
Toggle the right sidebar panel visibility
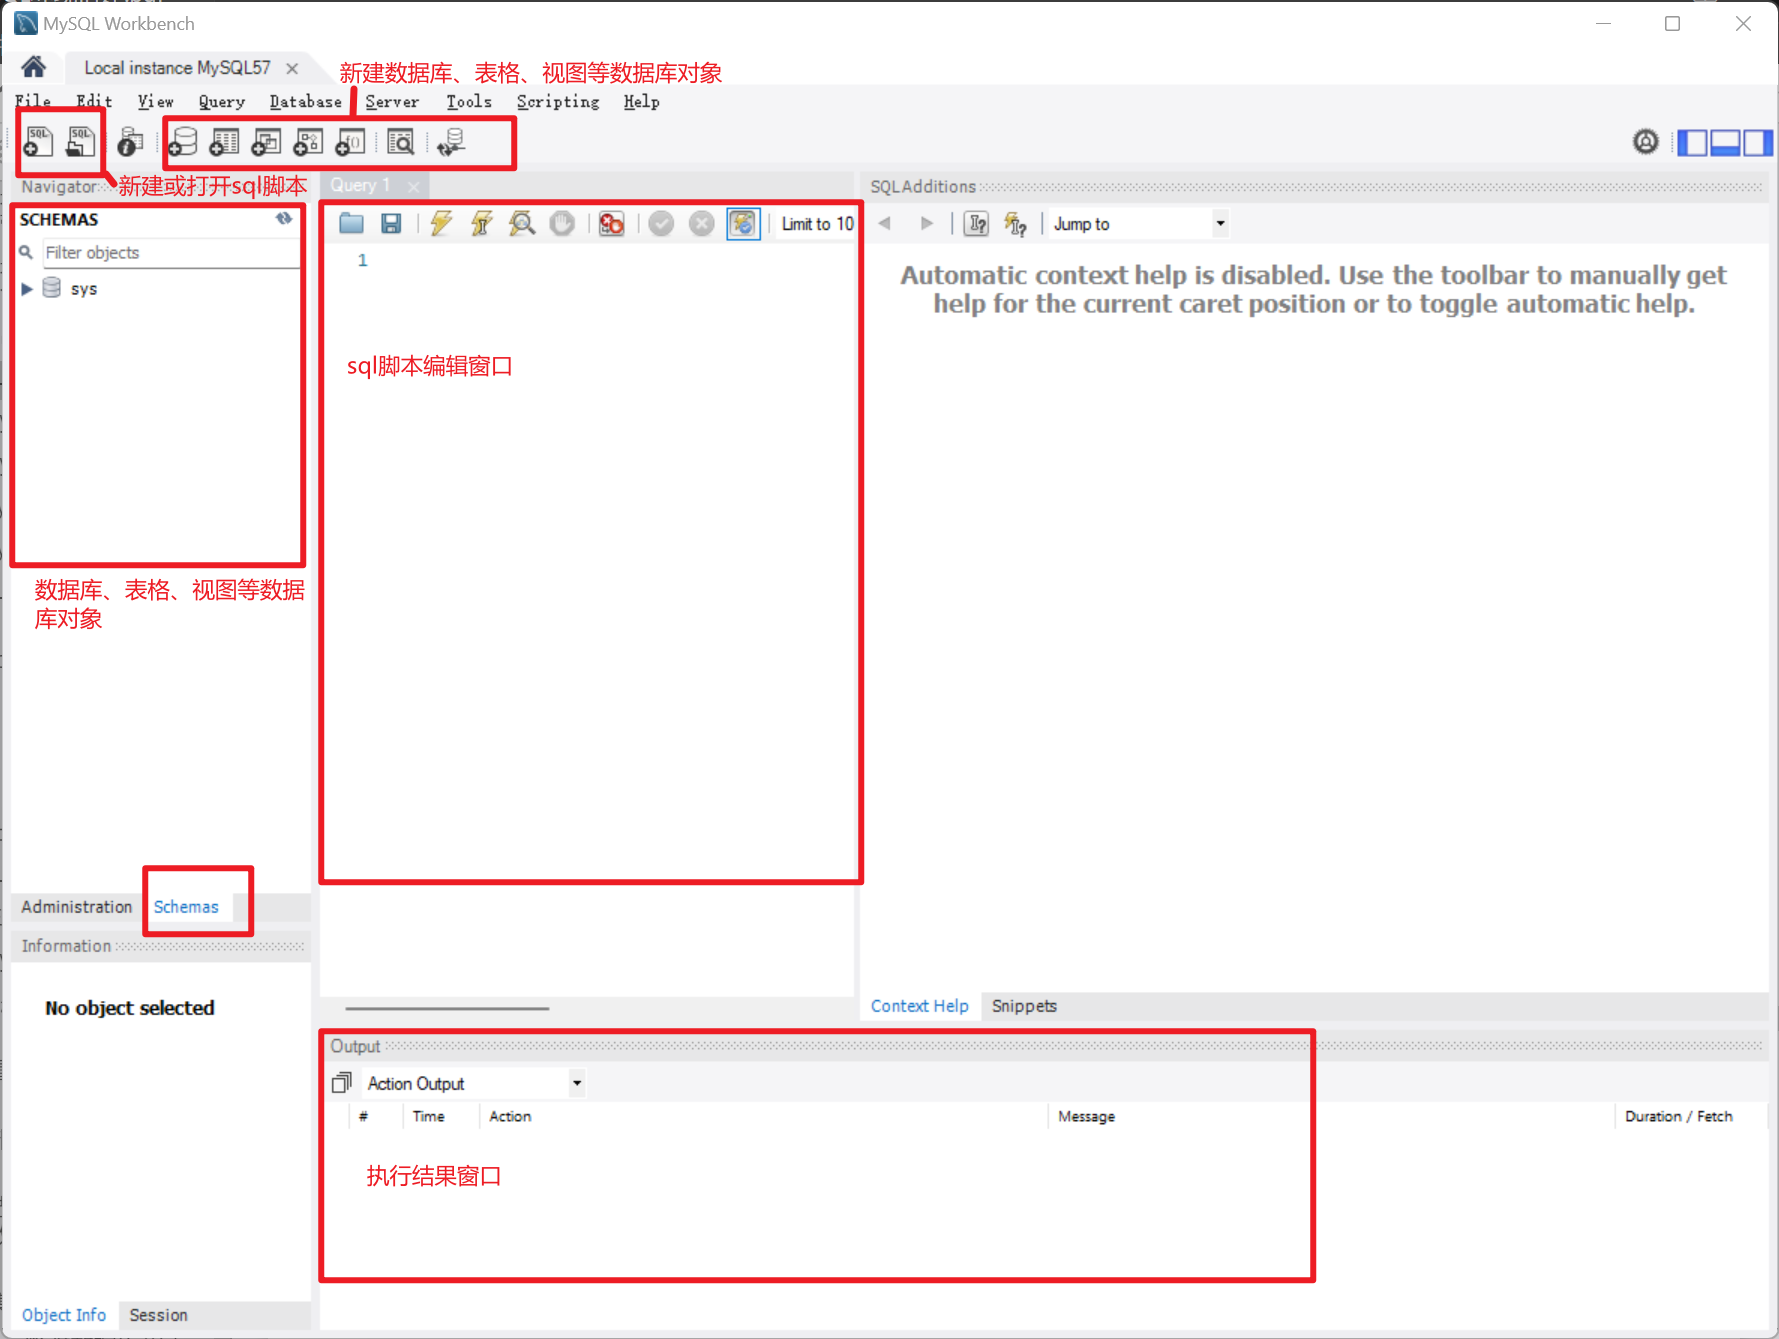point(1757,143)
